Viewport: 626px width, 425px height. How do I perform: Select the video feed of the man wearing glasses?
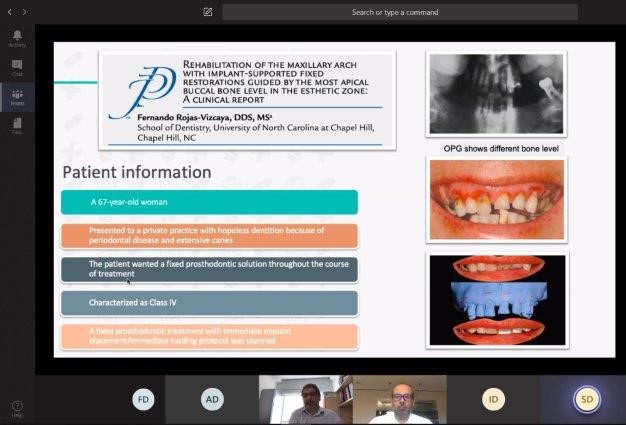400,399
